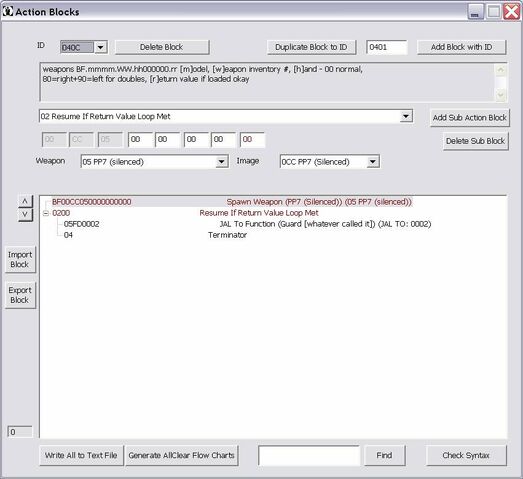Click the description box scroll up arrow
Viewport: 523px width, 479px height.
coord(501,69)
